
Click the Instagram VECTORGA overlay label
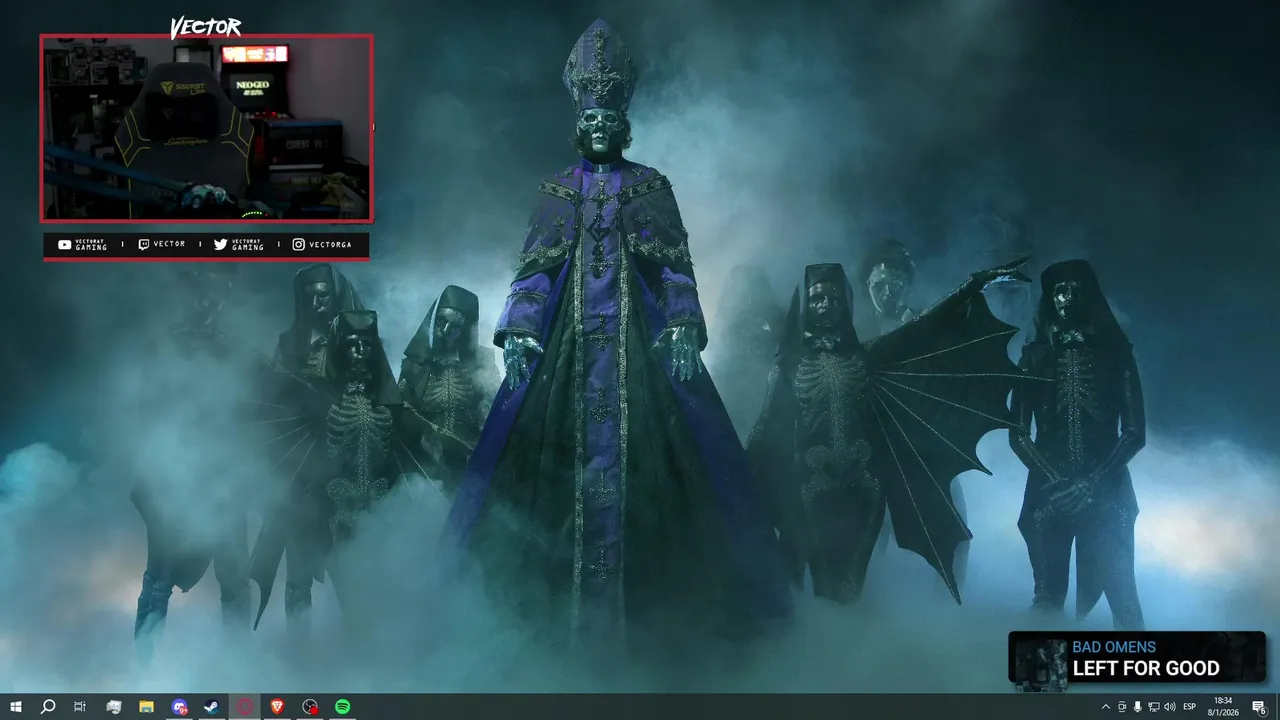[x=322, y=244]
